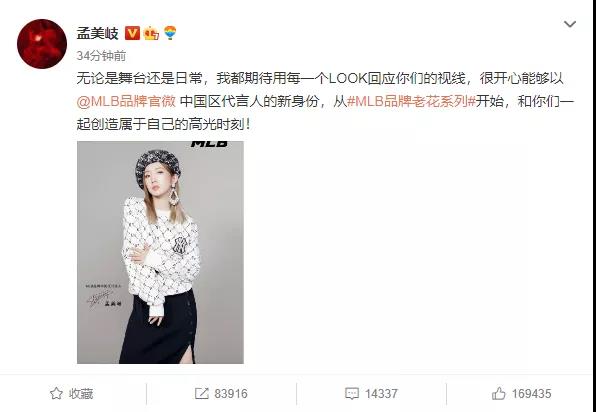Screen dimensions: 596x412
Task: Click the orange V verified badge
Action: pos(132,33)
